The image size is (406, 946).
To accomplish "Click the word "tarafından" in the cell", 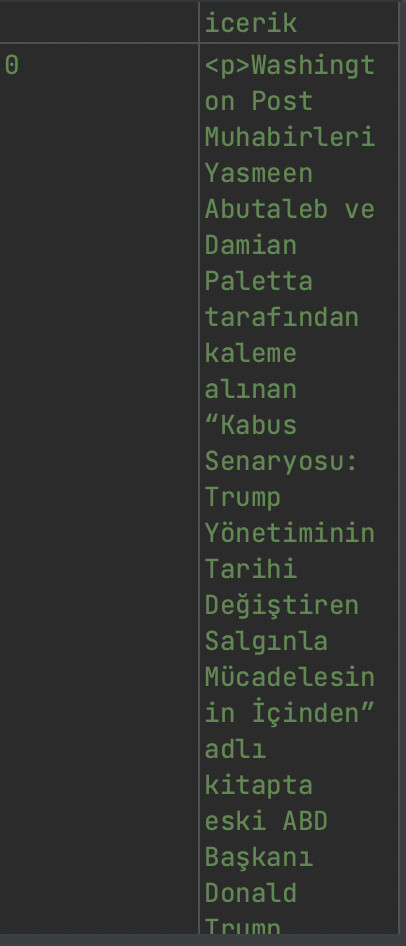I will (282, 317).
